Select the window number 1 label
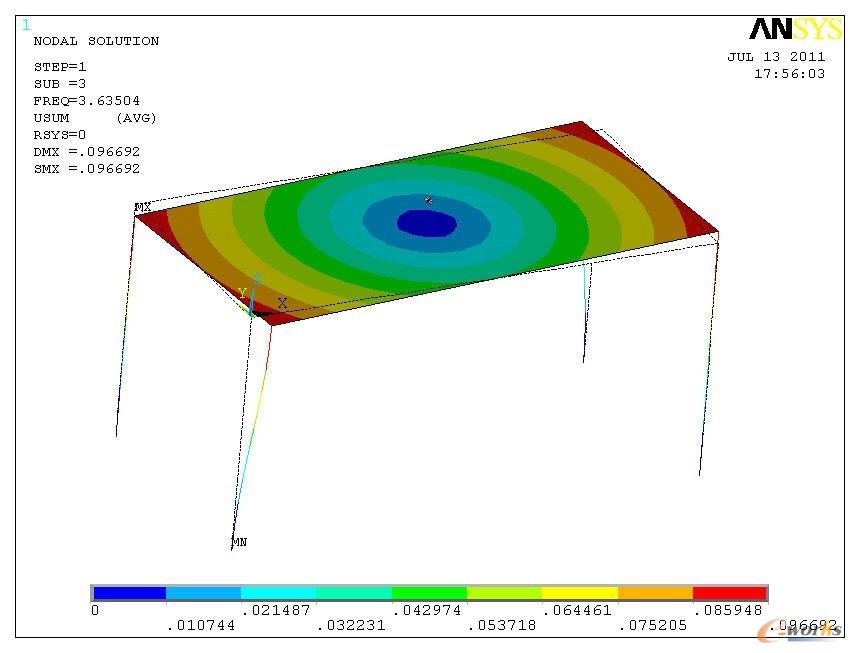The height and width of the screenshot is (653, 852). tap(25, 25)
